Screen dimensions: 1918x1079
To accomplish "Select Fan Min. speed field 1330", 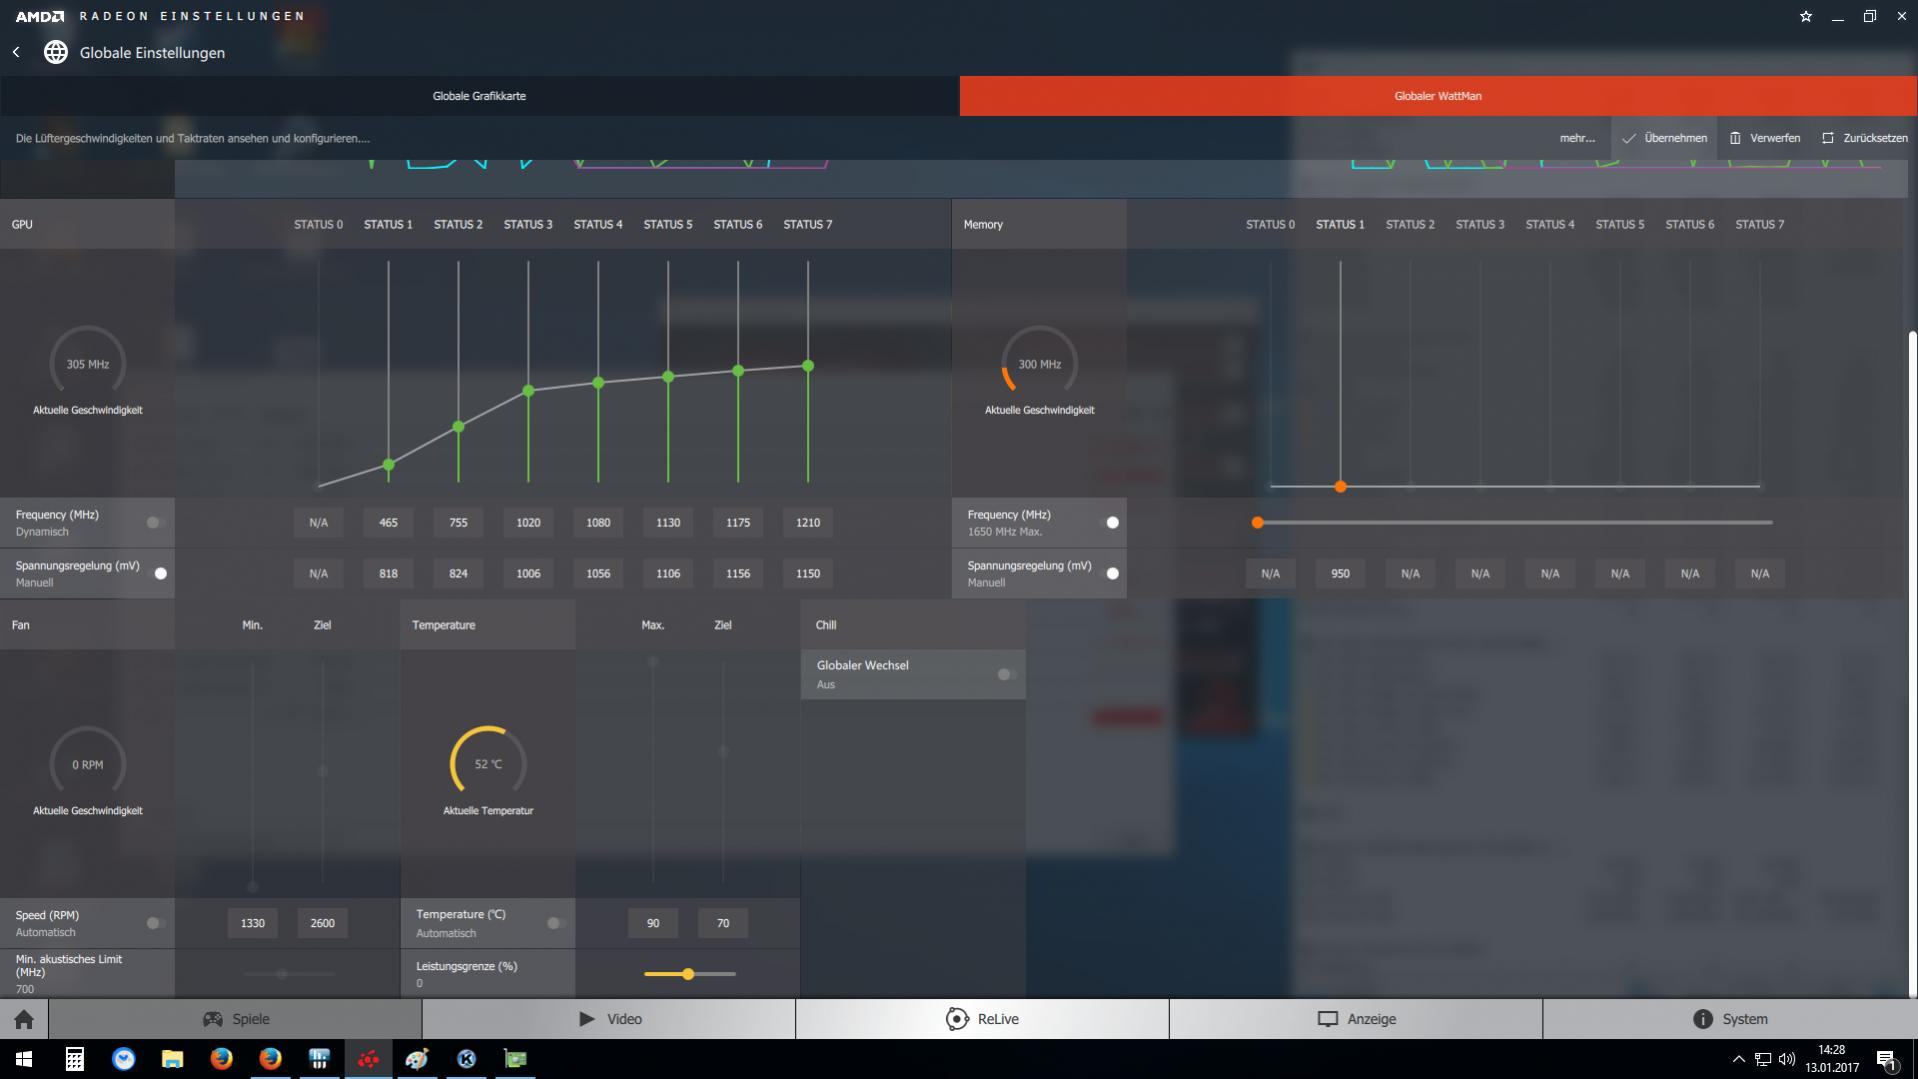I will click(252, 923).
